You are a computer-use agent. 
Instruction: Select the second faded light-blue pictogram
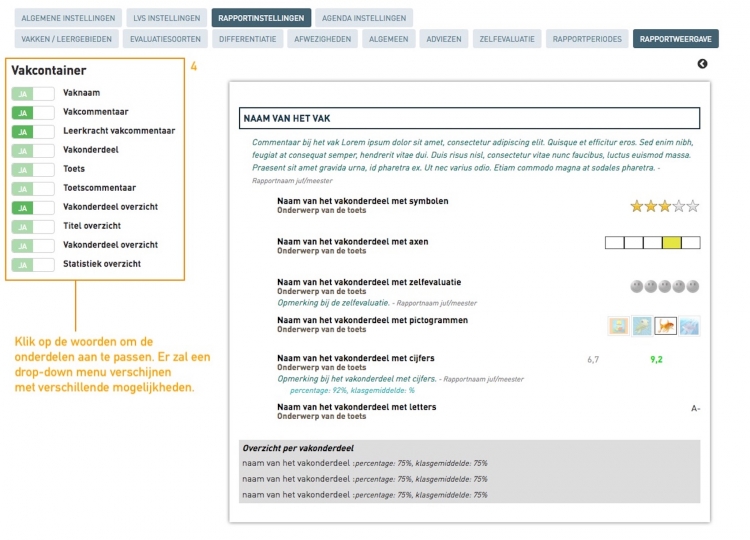(x=642, y=326)
